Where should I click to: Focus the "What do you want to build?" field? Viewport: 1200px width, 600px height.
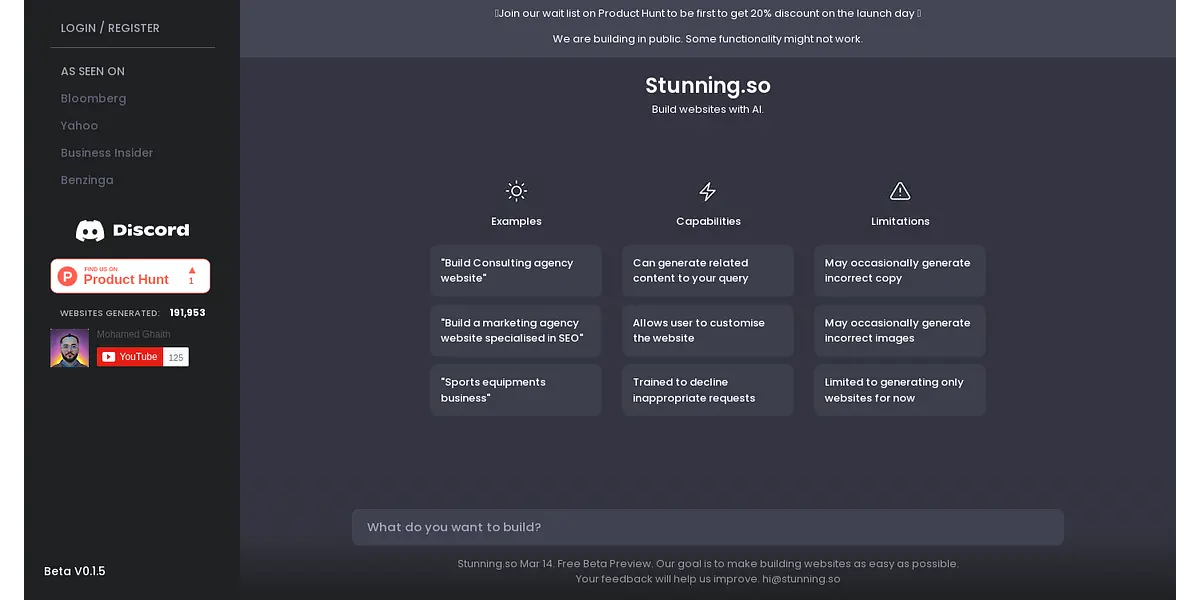point(707,527)
